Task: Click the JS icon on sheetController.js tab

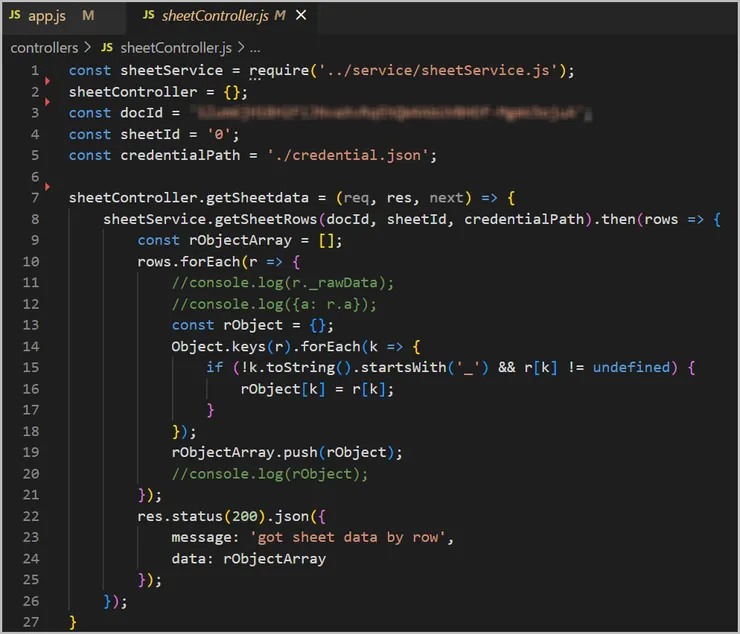Action: point(149,15)
